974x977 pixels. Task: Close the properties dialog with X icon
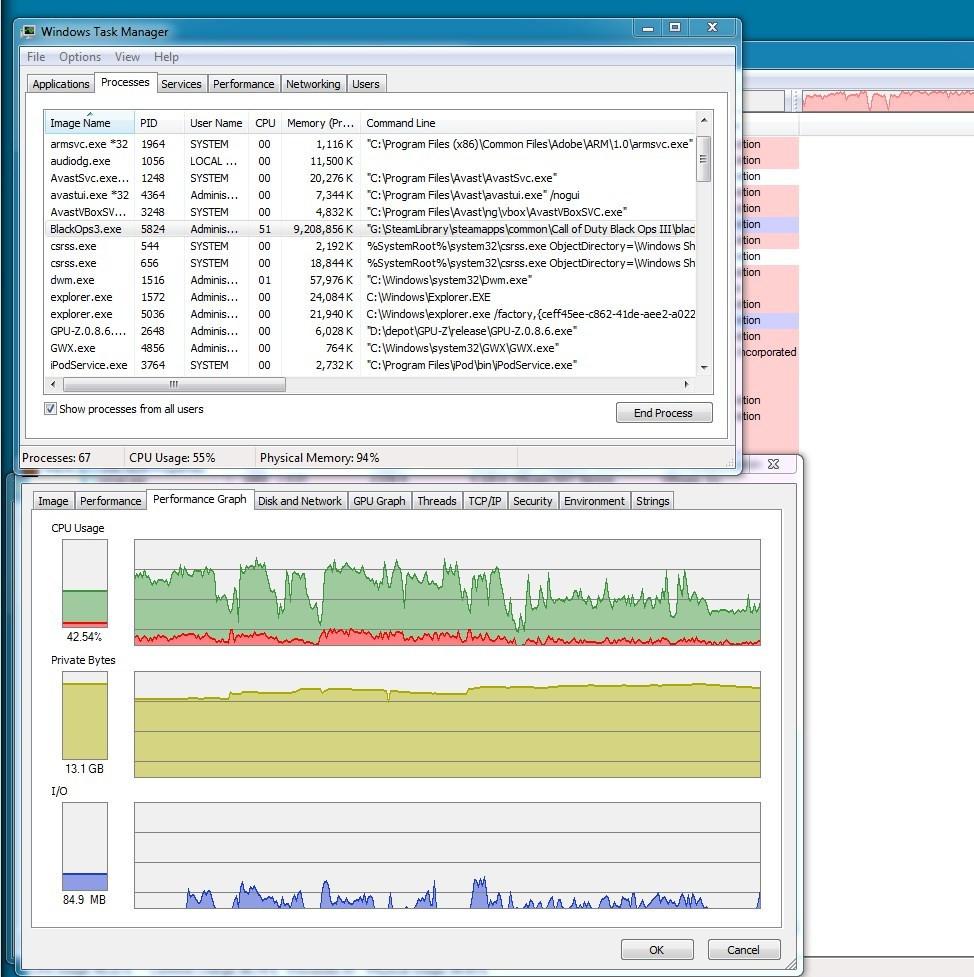point(773,464)
